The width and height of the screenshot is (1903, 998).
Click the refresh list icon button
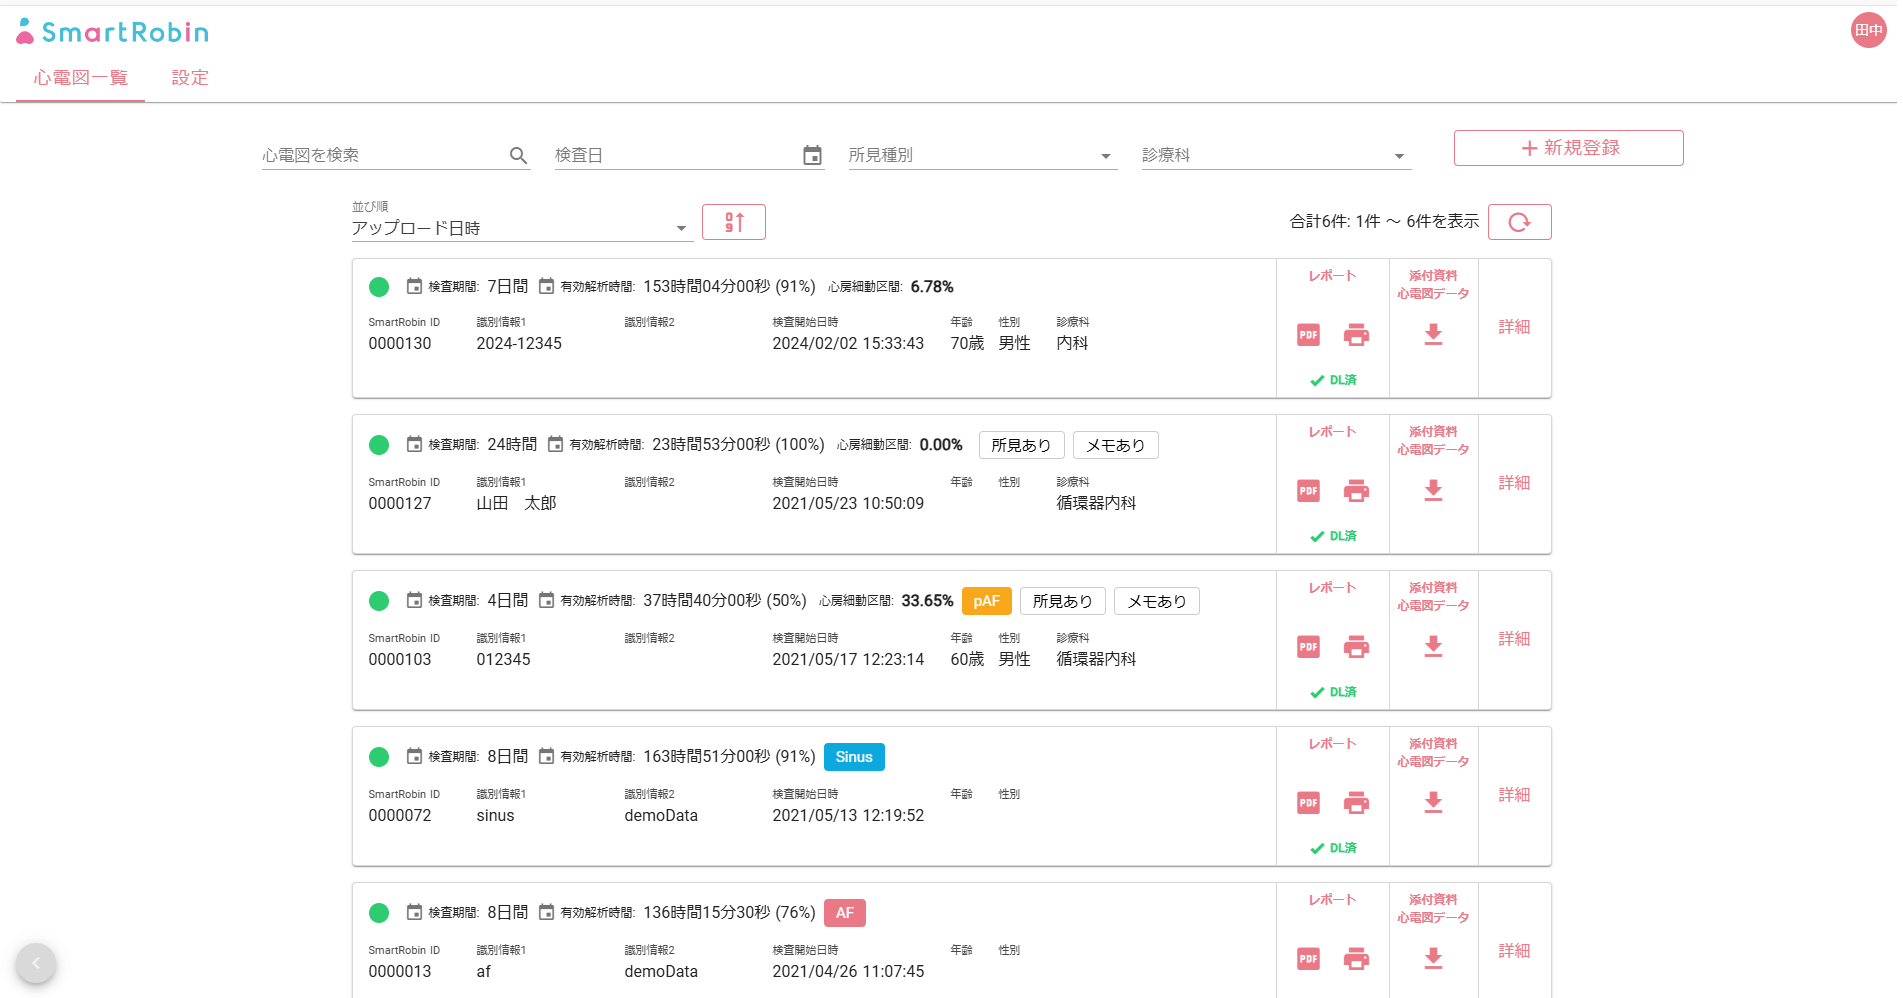click(x=1519, y=222)
